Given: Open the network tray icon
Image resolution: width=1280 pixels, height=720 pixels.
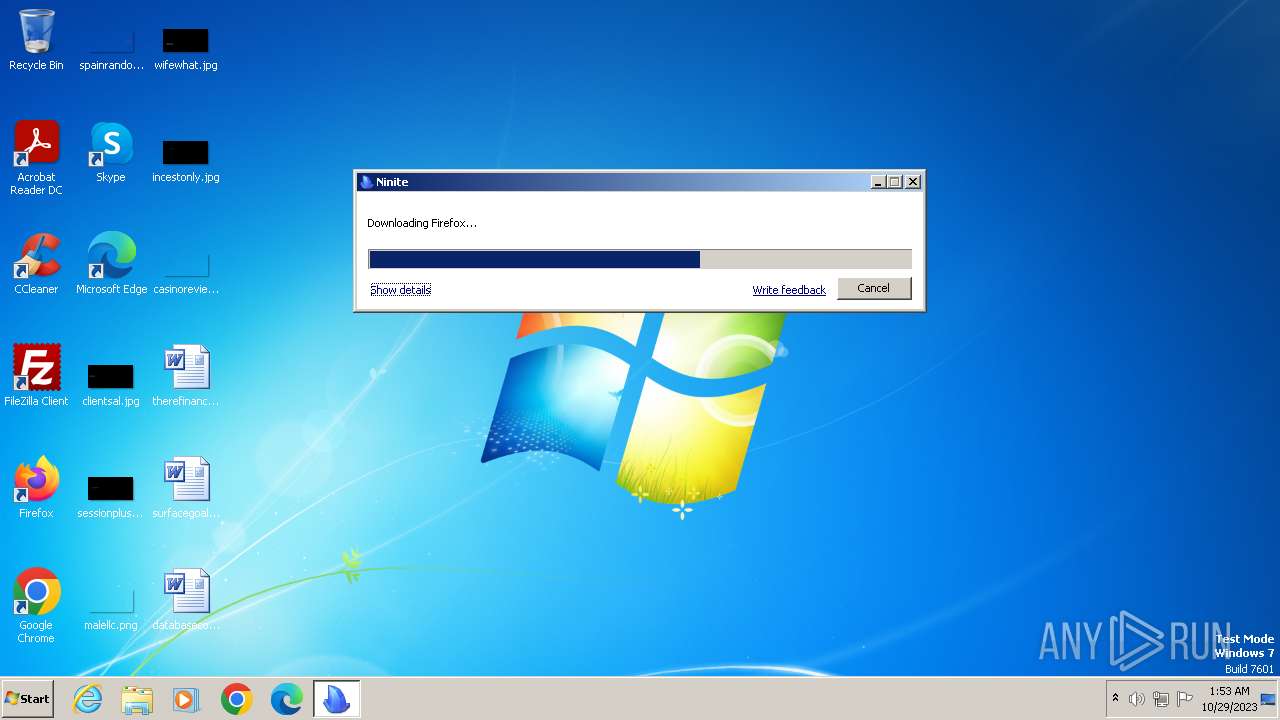Looking at the screenshot, I should pos(1161,699).
